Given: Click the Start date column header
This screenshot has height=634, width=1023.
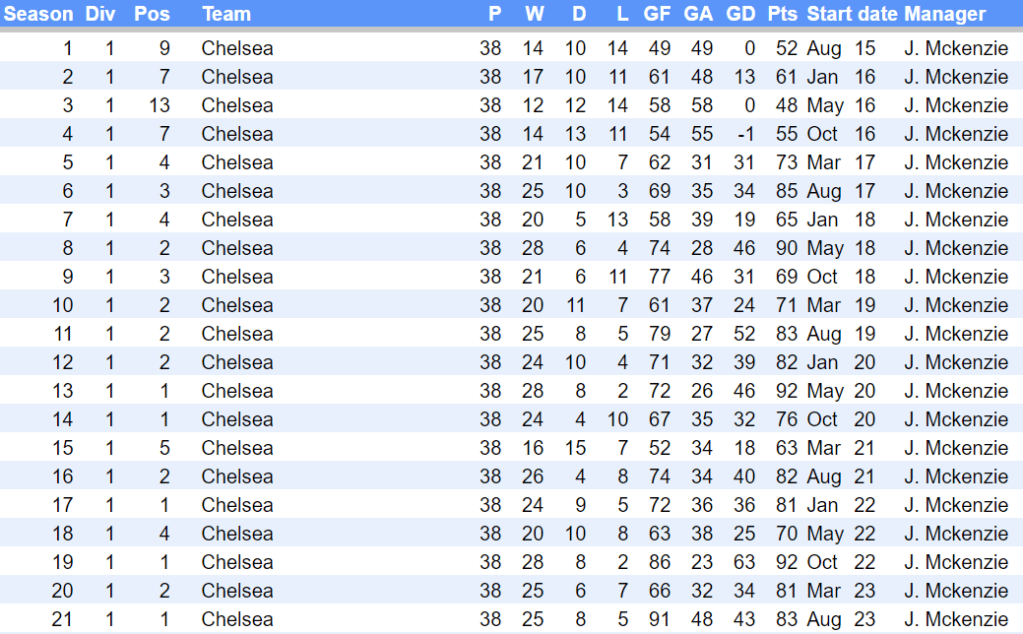Looking at the screenshot, I should click(852, 14).
